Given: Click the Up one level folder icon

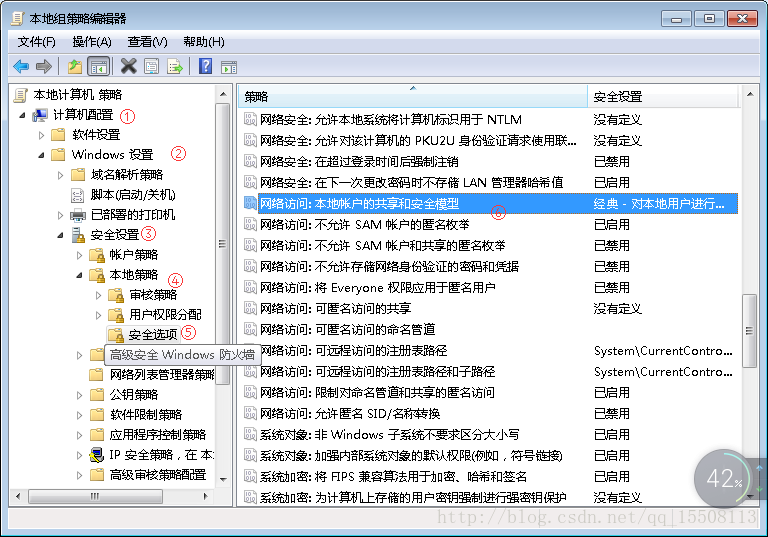Looking at the screenshot, I should click(74, 66).
